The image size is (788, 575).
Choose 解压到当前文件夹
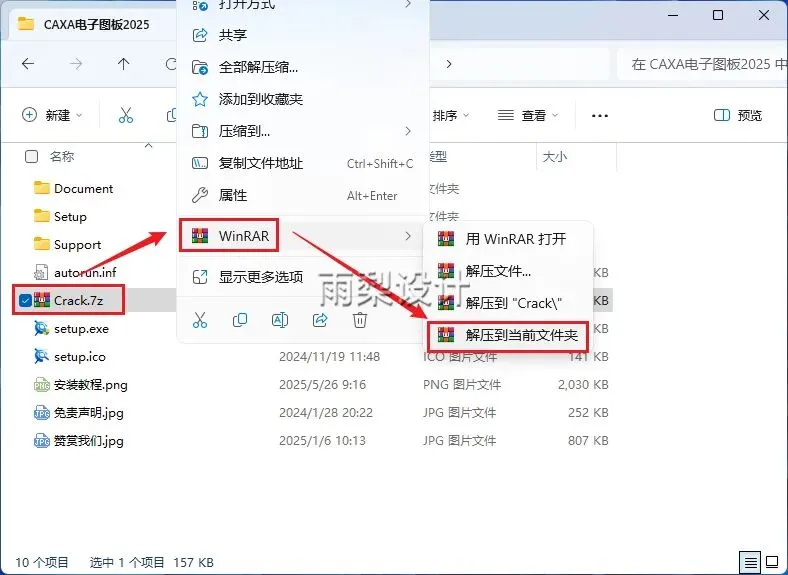[x=508, y=335]
